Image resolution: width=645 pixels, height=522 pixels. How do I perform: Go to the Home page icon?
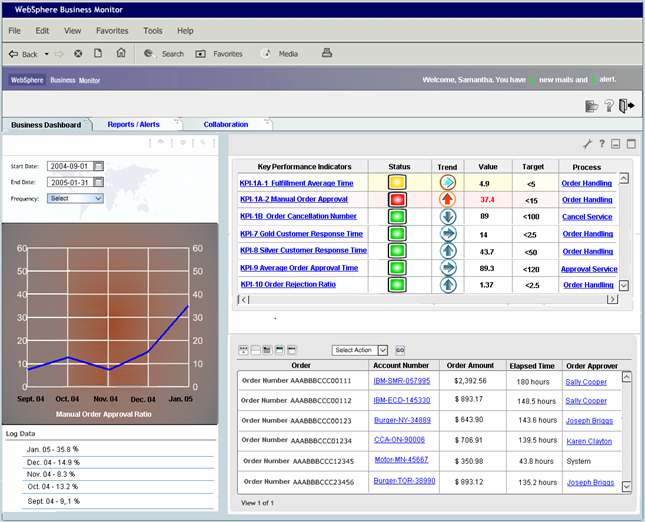point(121,53)
